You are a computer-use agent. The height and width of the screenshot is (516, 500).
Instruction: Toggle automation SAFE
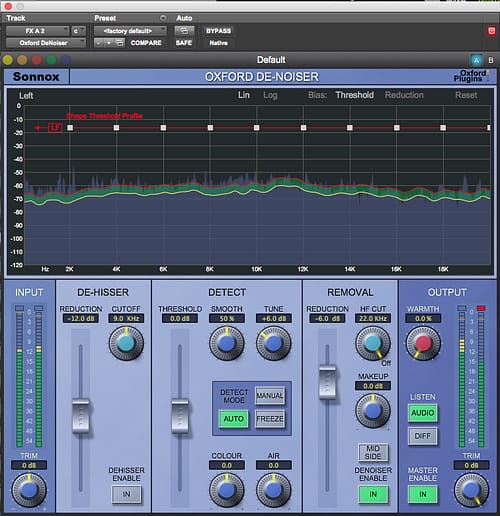point(184,43)
